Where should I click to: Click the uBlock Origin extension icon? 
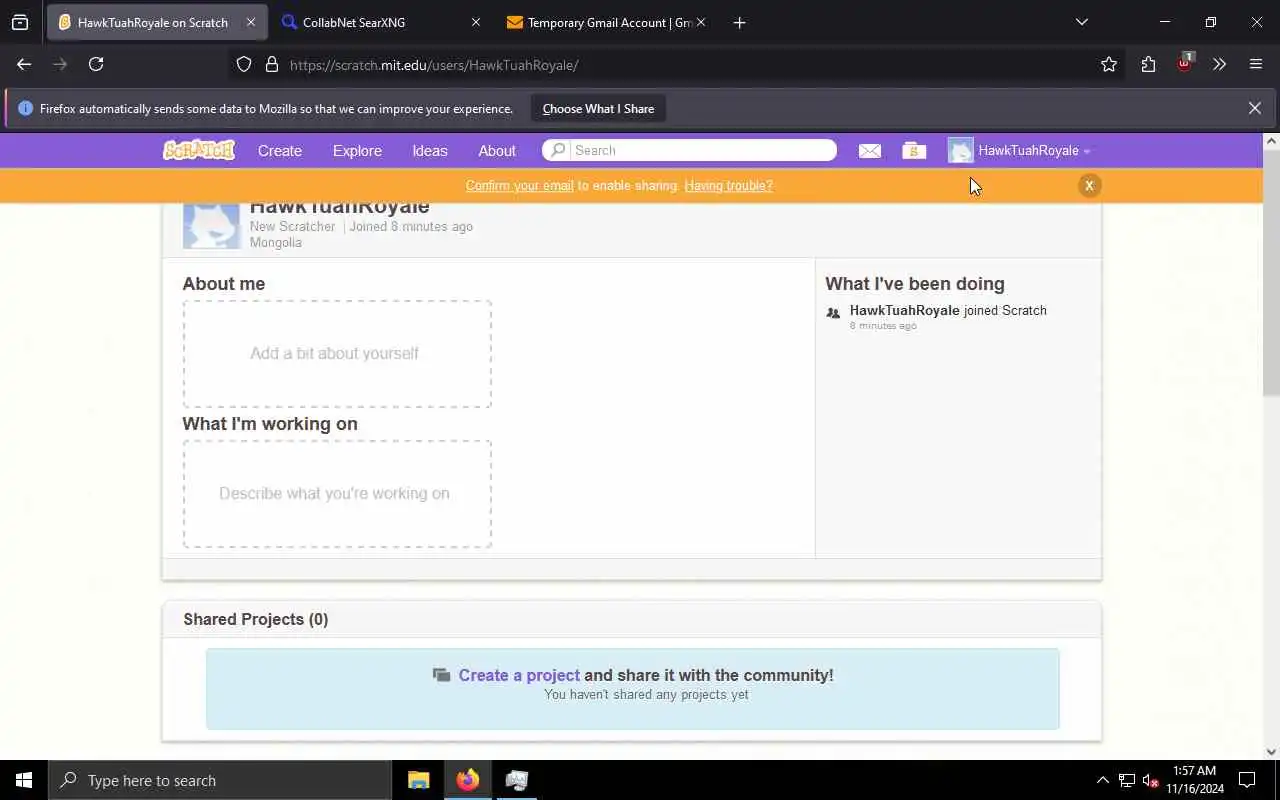pos(1184,63)
